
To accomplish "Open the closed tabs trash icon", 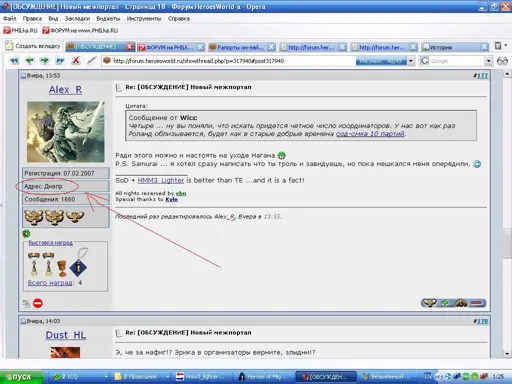I will coord(498,46).
